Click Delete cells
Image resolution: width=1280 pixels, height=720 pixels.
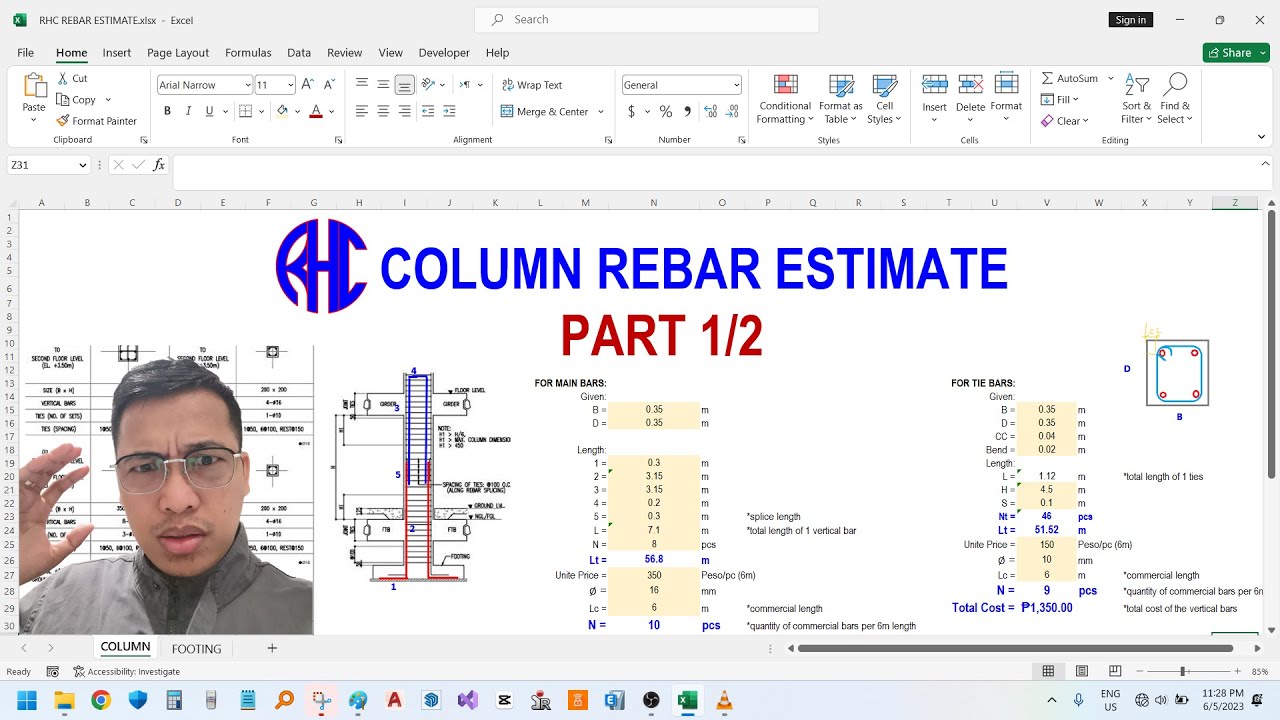click(970, 98)
